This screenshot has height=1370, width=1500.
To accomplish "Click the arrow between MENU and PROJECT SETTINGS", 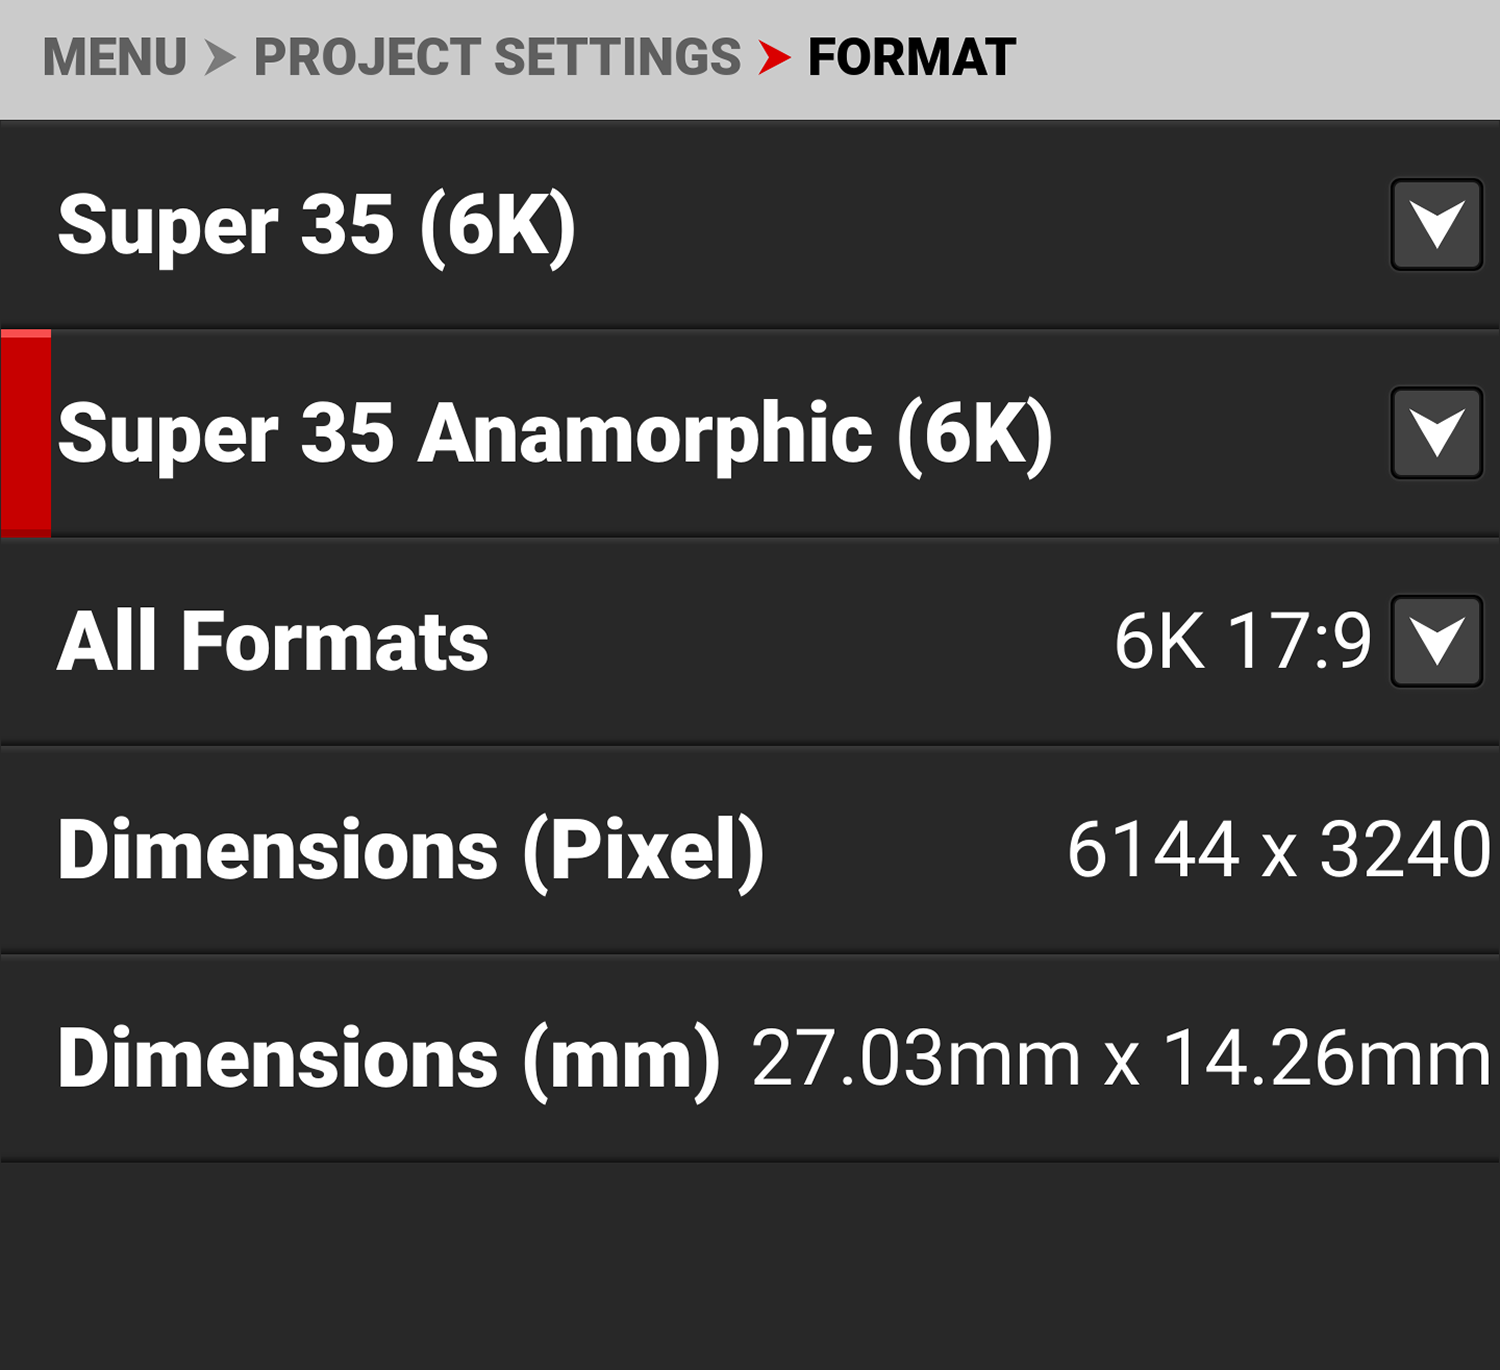I will click(221, 56).
